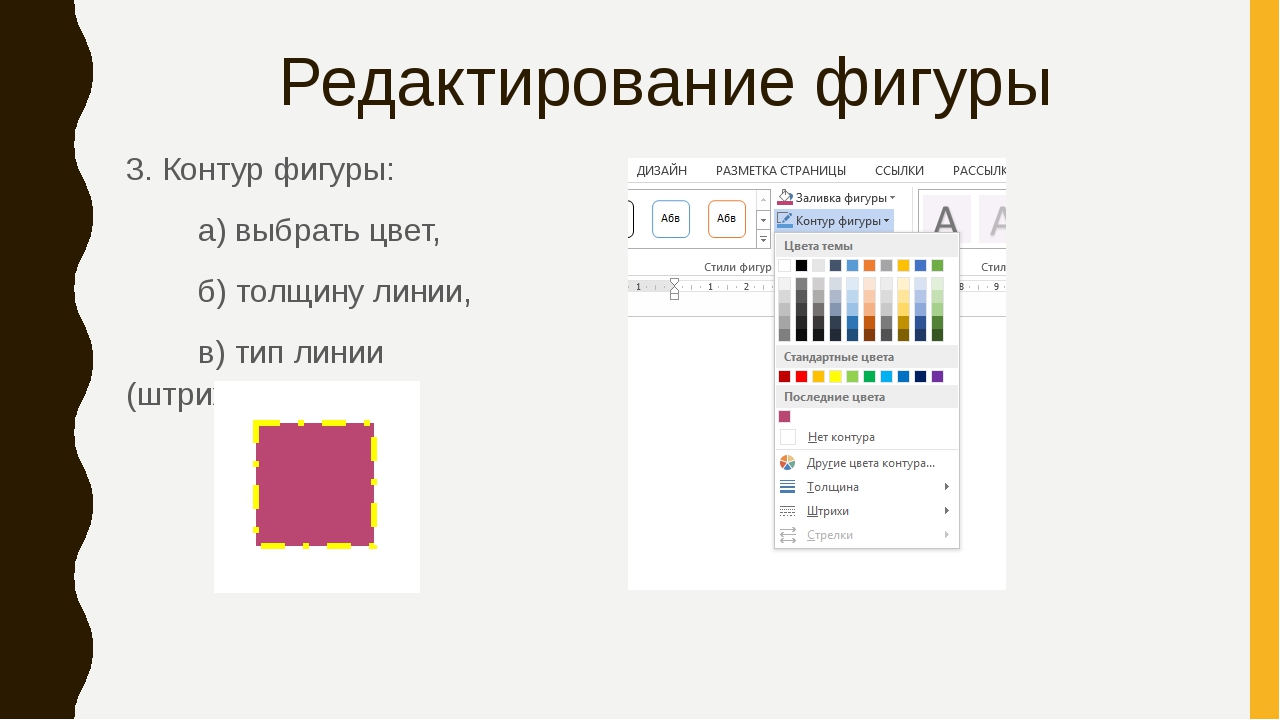The image size is (1280, 720).
Task: Pick the dark blue-gray theme color swatch
Action: (x=836, y=265)
